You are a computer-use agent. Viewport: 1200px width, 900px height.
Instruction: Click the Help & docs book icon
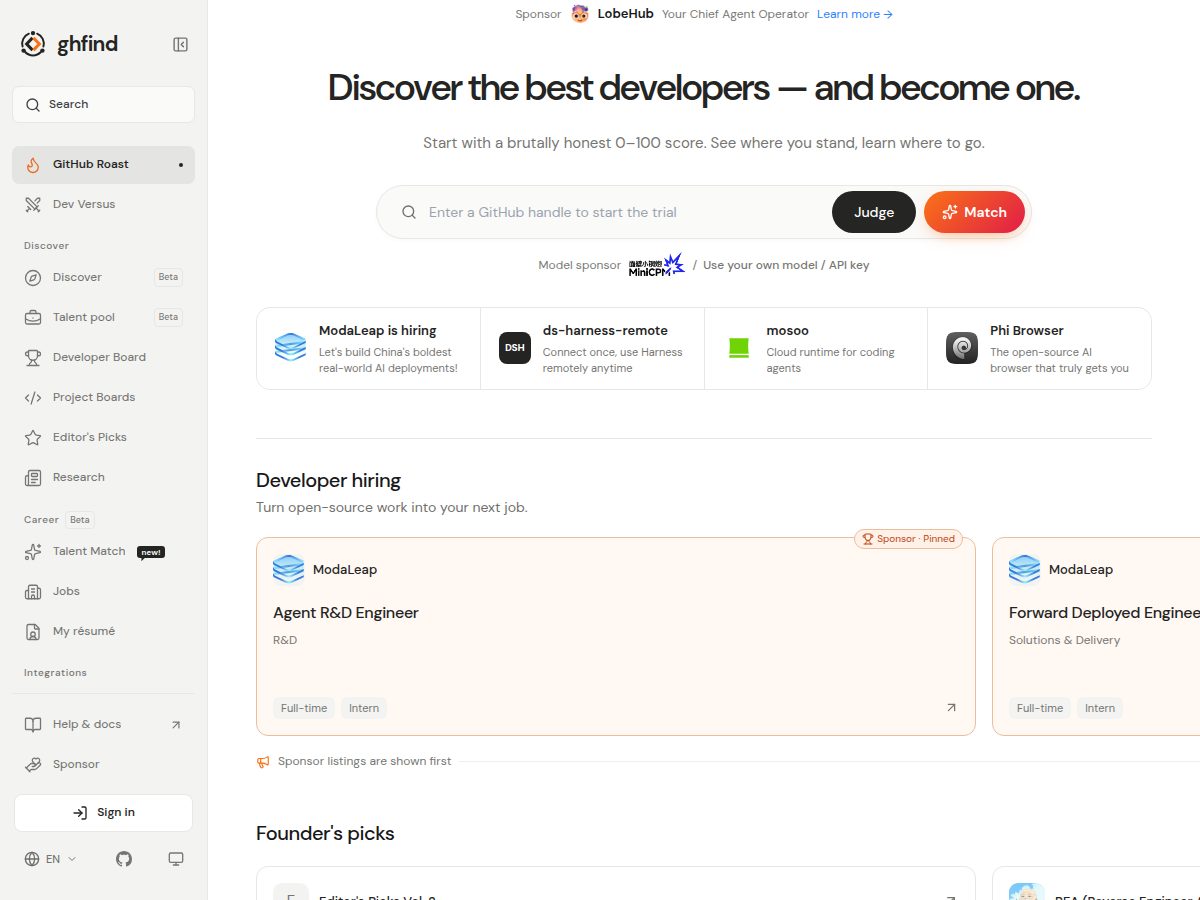[x=33, y=725]
